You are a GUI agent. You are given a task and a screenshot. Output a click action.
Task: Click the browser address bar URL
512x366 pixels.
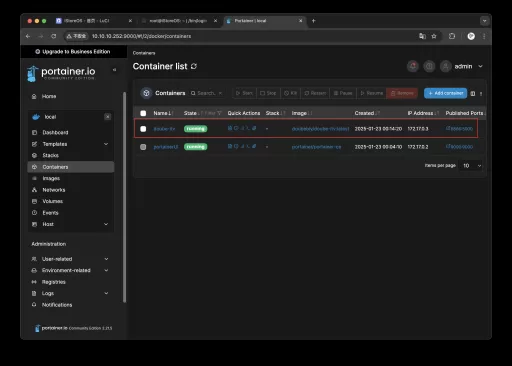(x=141, y=36)
